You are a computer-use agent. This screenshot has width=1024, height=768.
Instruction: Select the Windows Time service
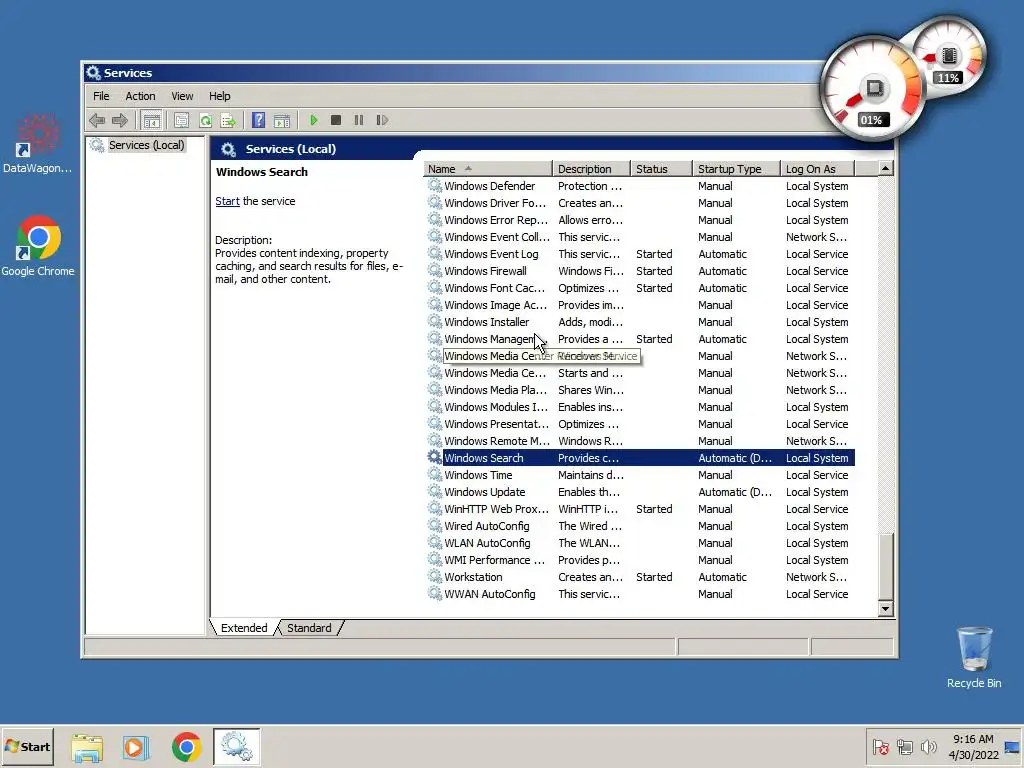(x=639, y=475)
